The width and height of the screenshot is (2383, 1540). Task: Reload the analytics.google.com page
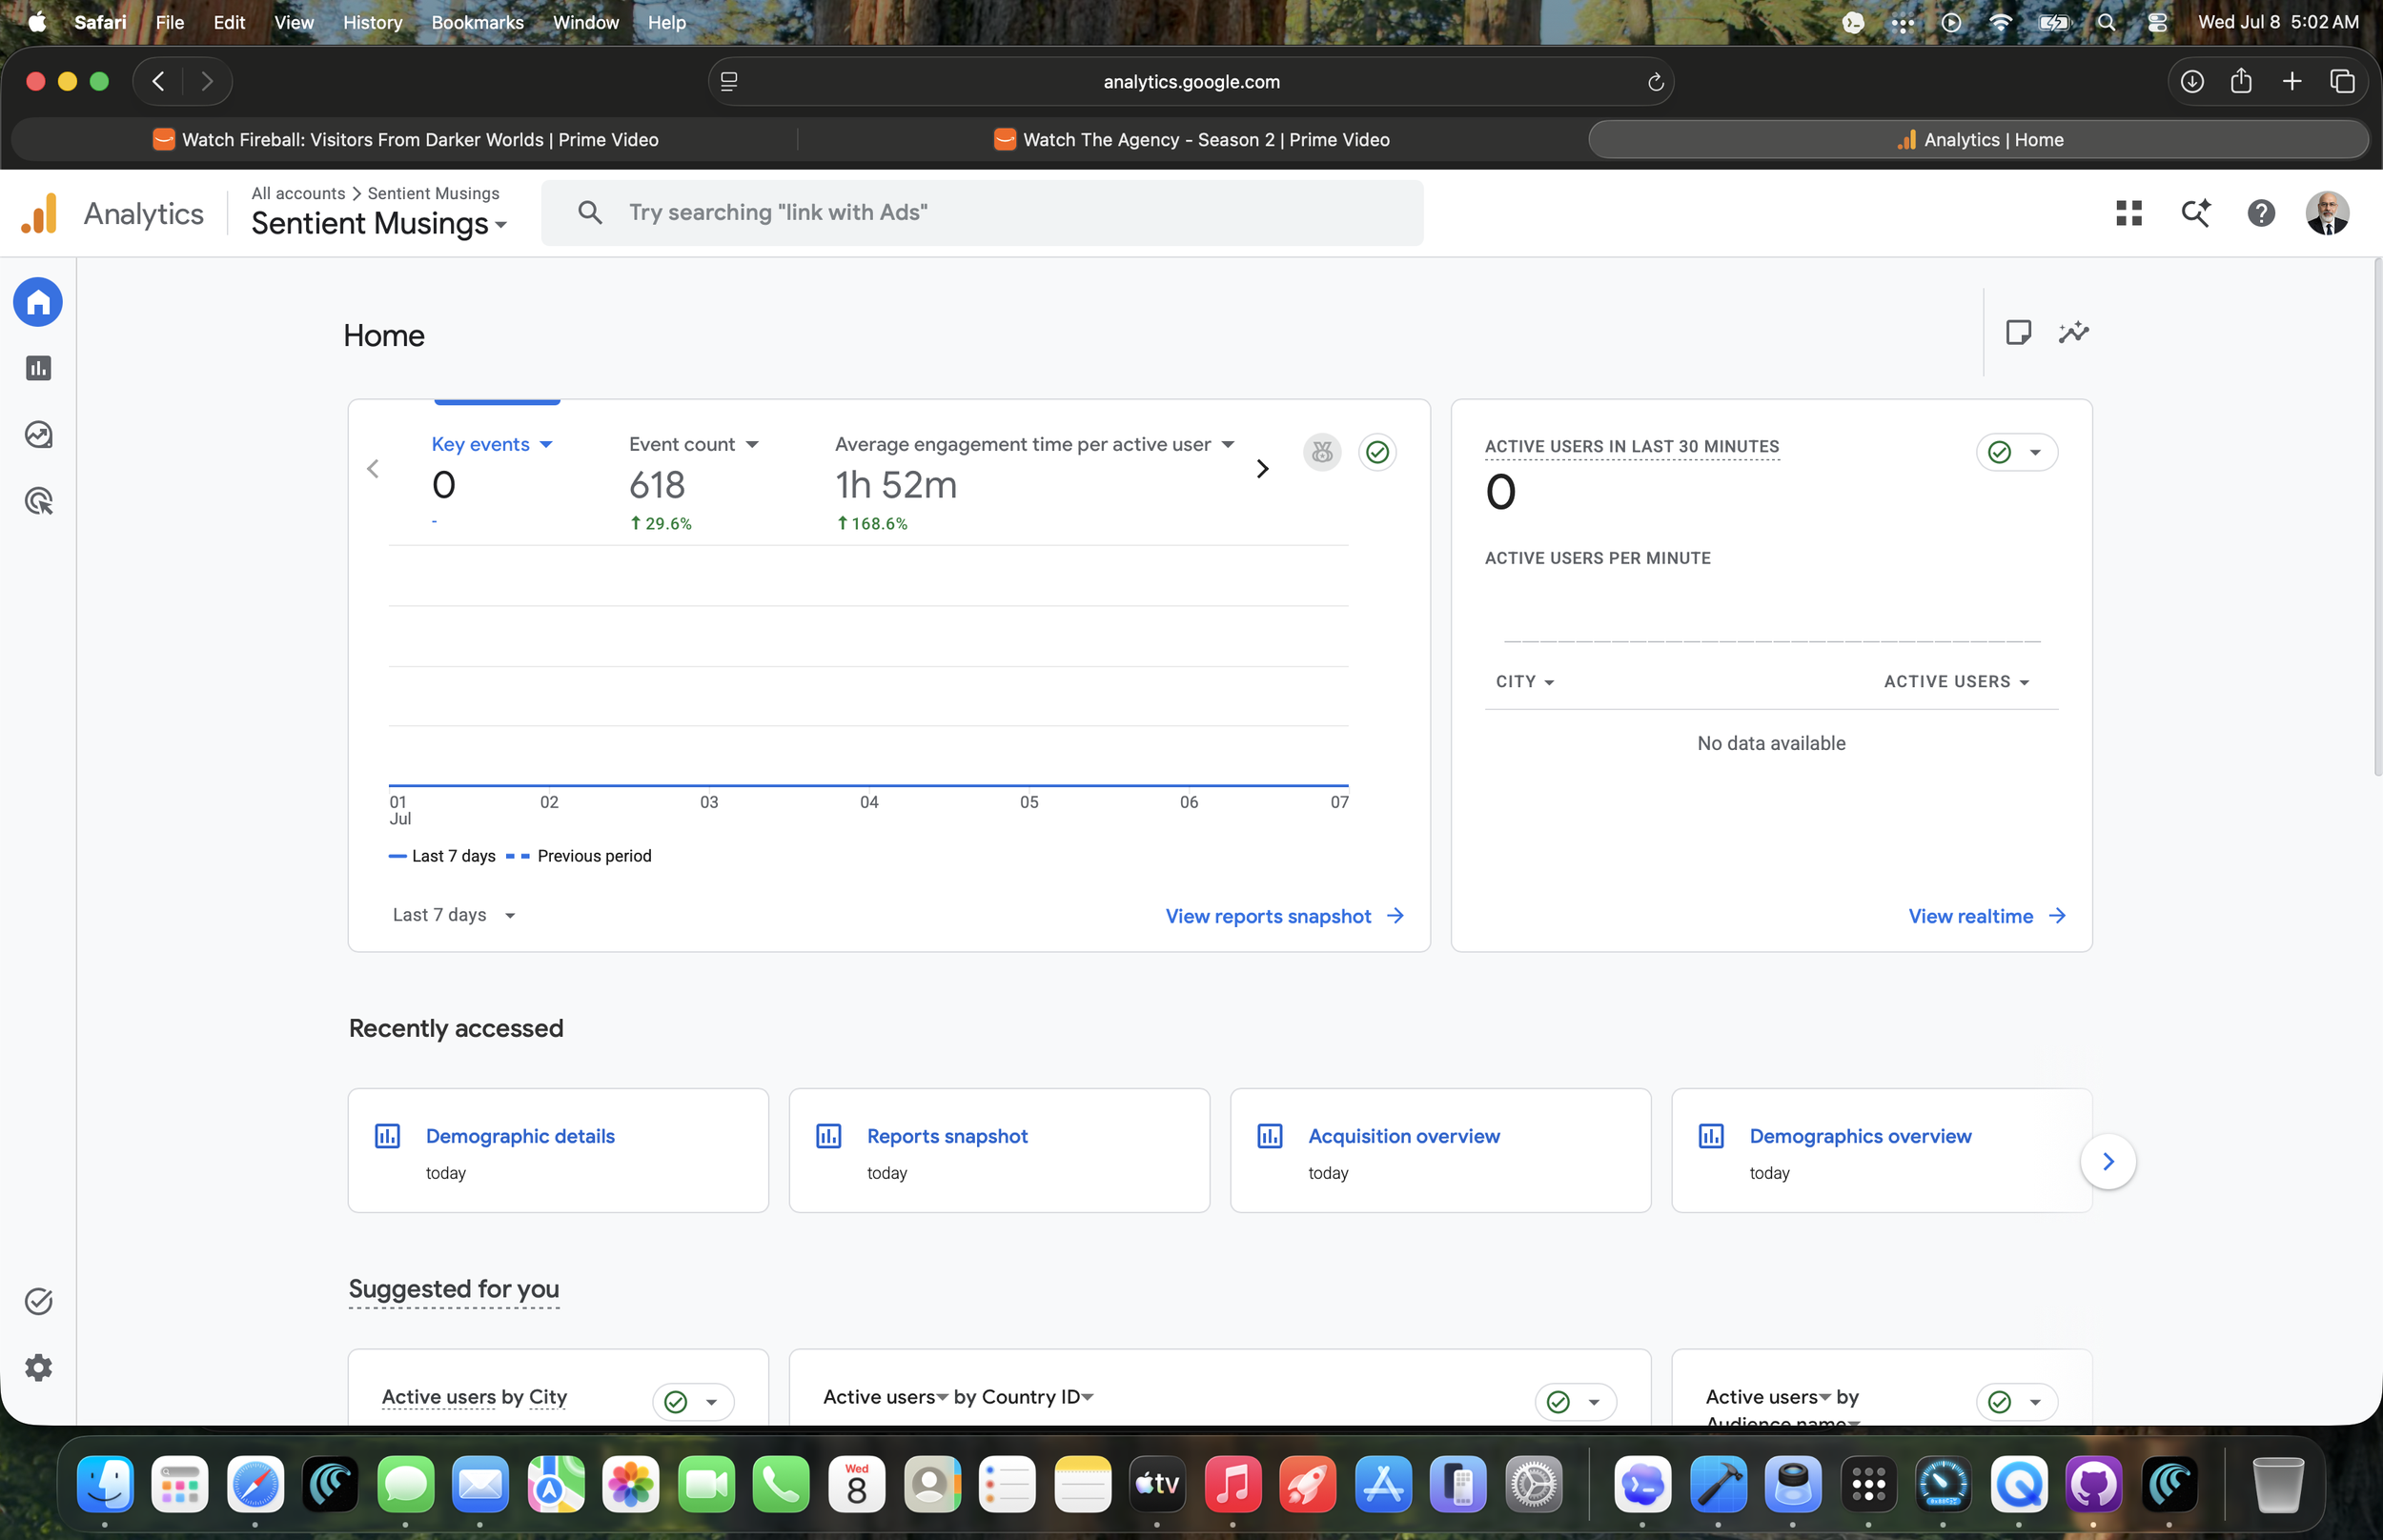(1655, 82)
